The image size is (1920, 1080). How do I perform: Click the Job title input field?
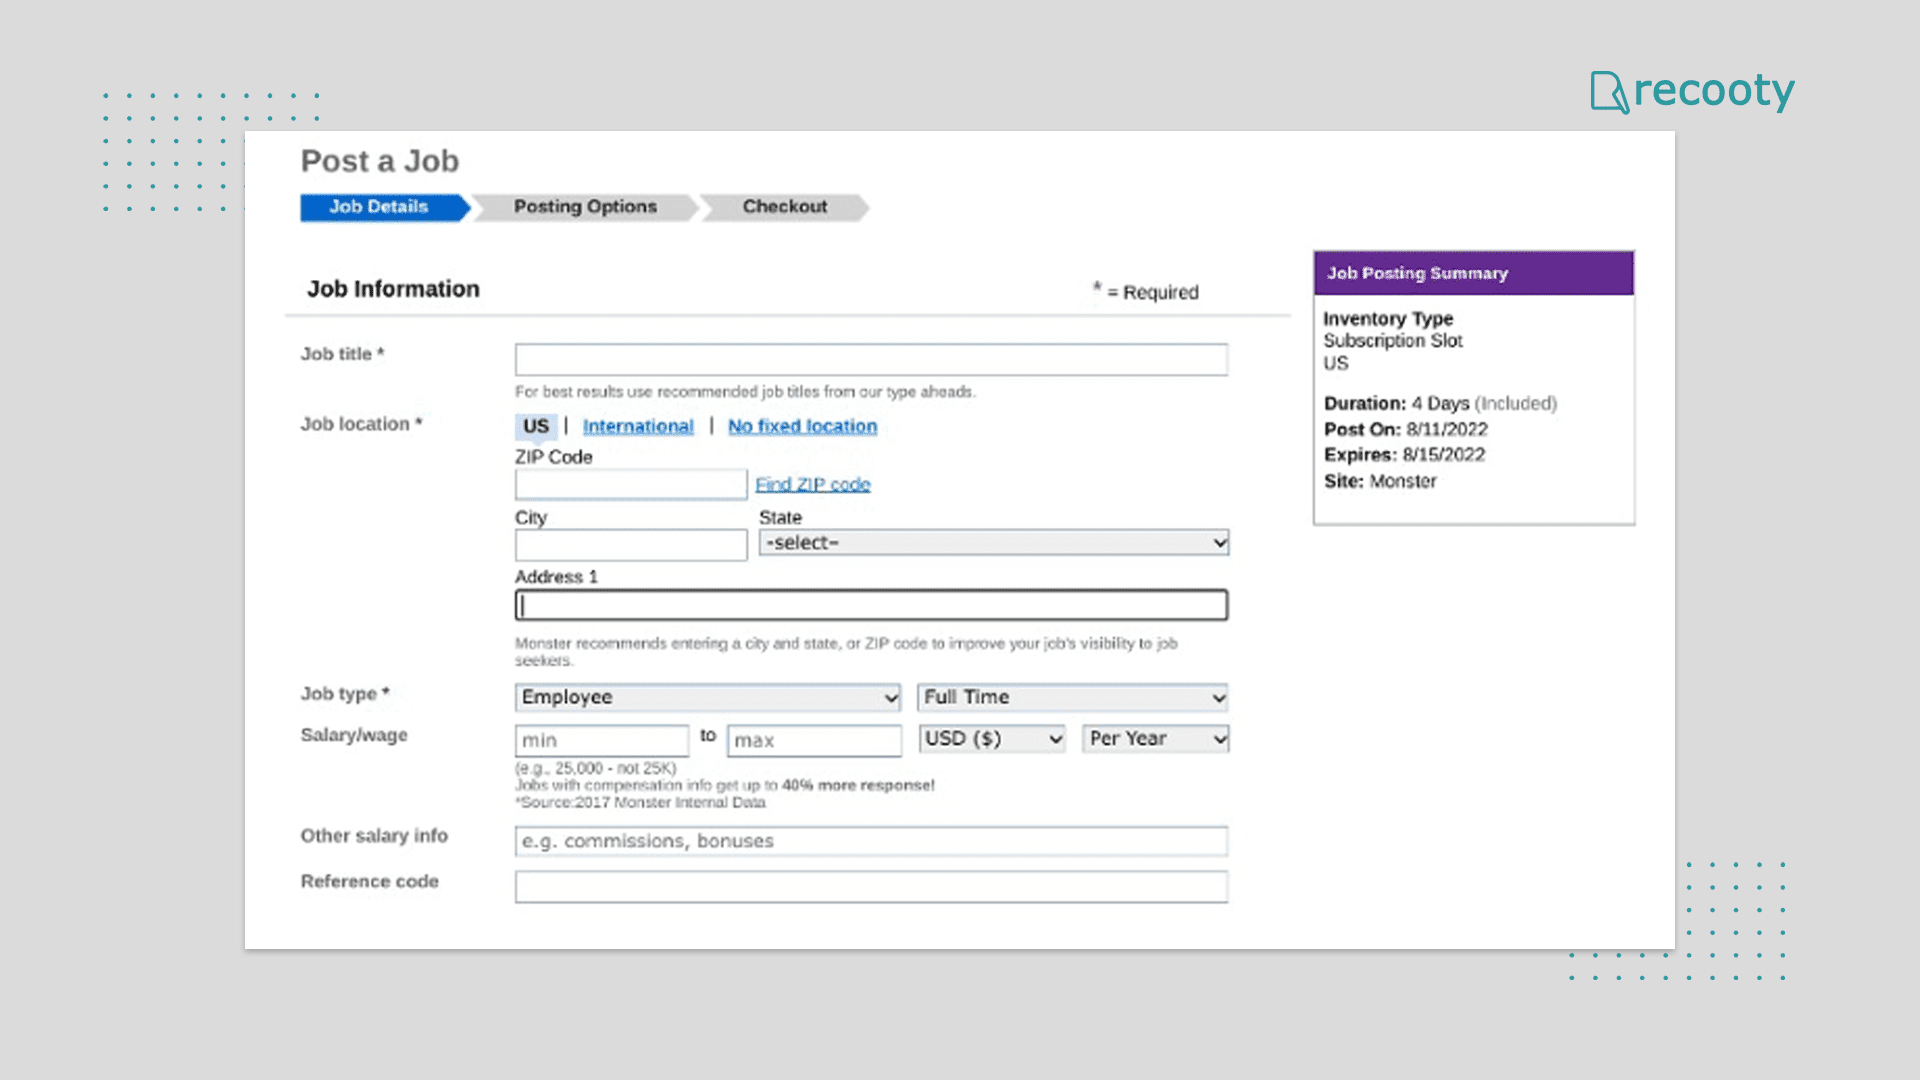[x=870, y=360]
